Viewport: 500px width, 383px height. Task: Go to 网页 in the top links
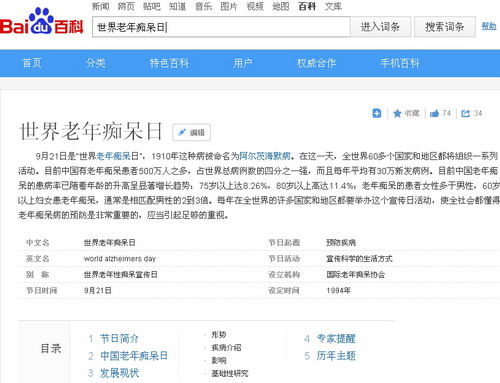point(126,6)
